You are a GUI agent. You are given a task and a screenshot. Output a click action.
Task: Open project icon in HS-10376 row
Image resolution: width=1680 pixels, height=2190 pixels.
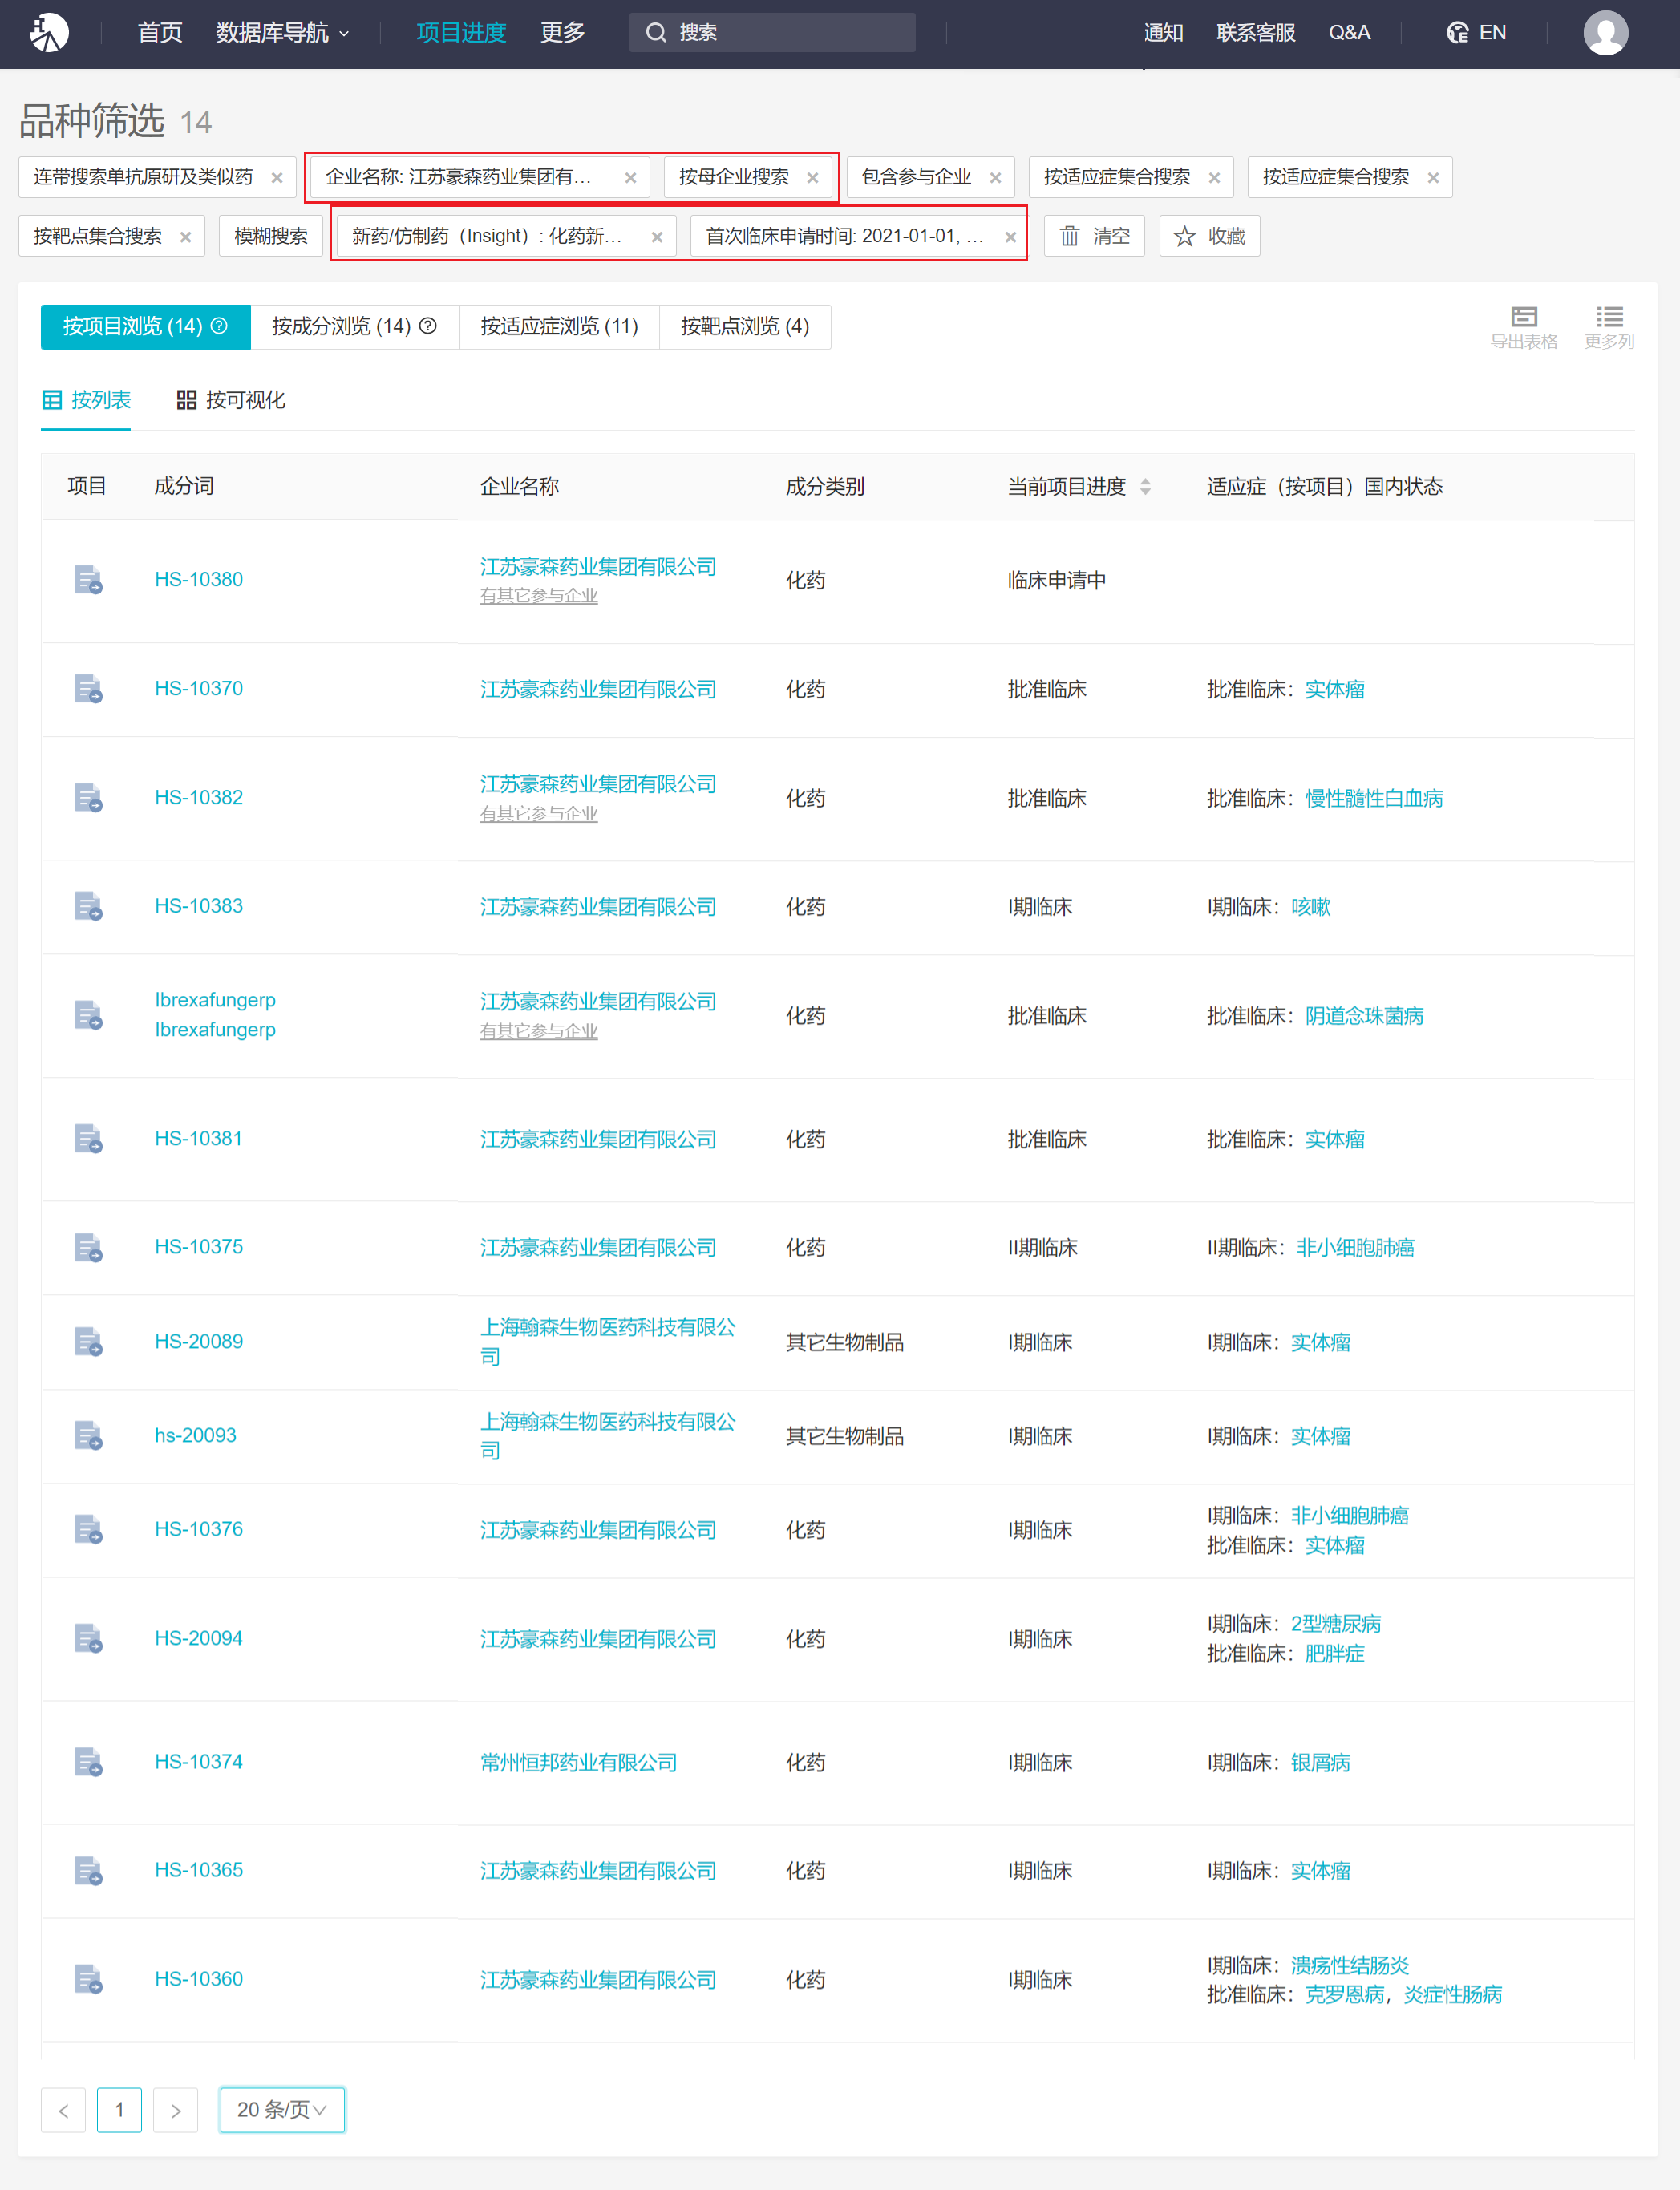point(88,1529)
